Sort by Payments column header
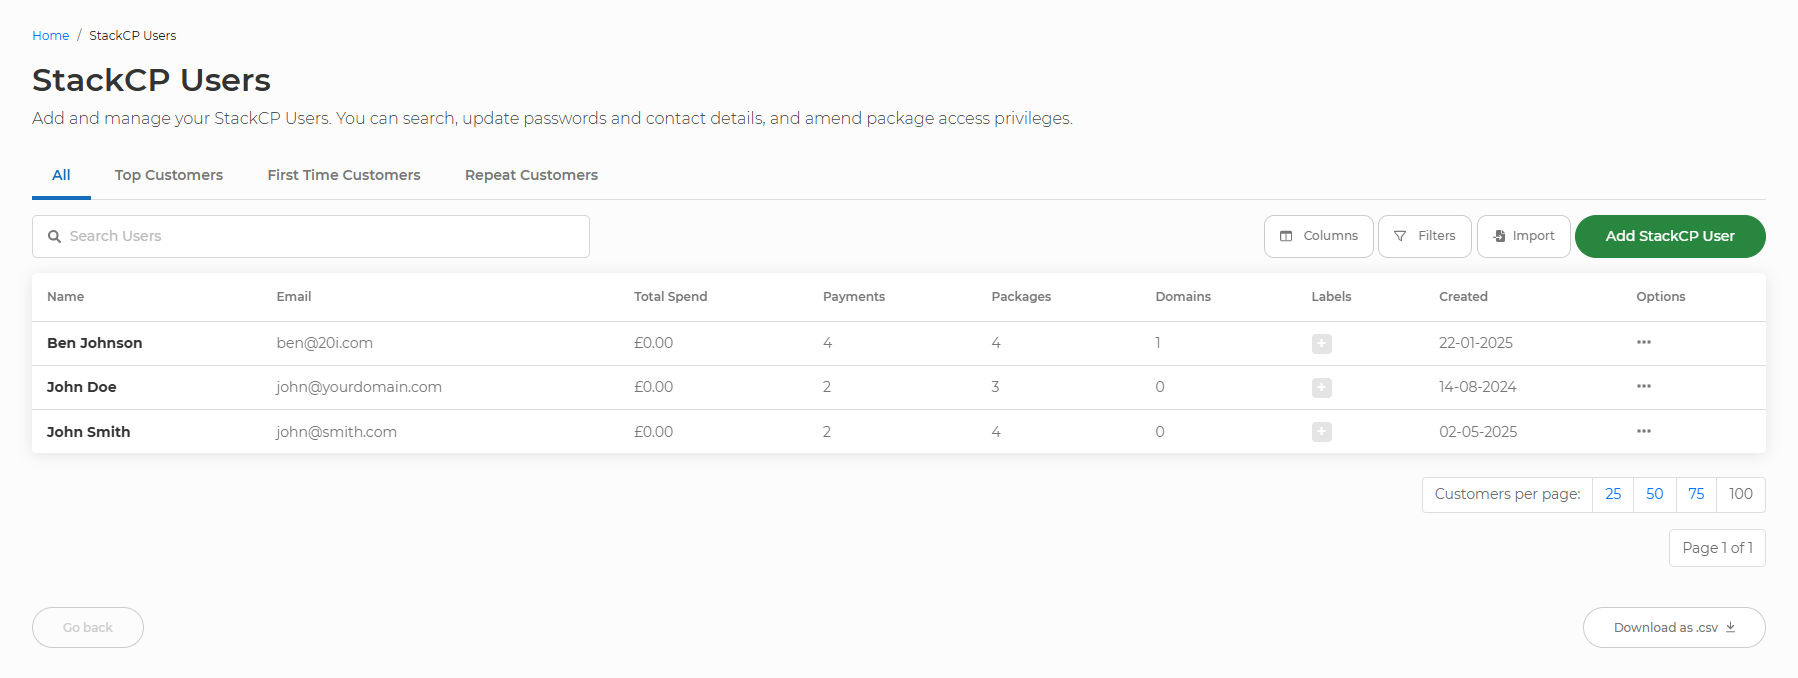The width and height of the screenshot is (1798, 678). [x=854, y=297]
